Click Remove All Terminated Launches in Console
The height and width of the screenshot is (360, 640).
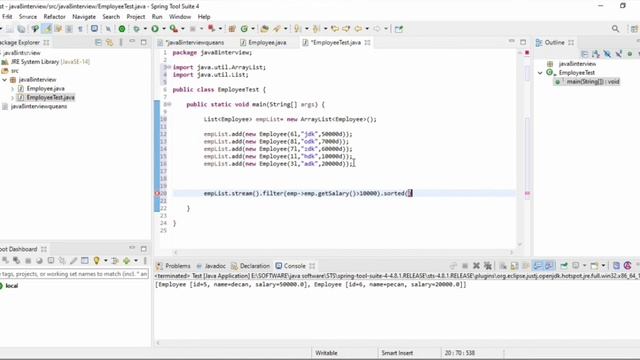point(487,266)
